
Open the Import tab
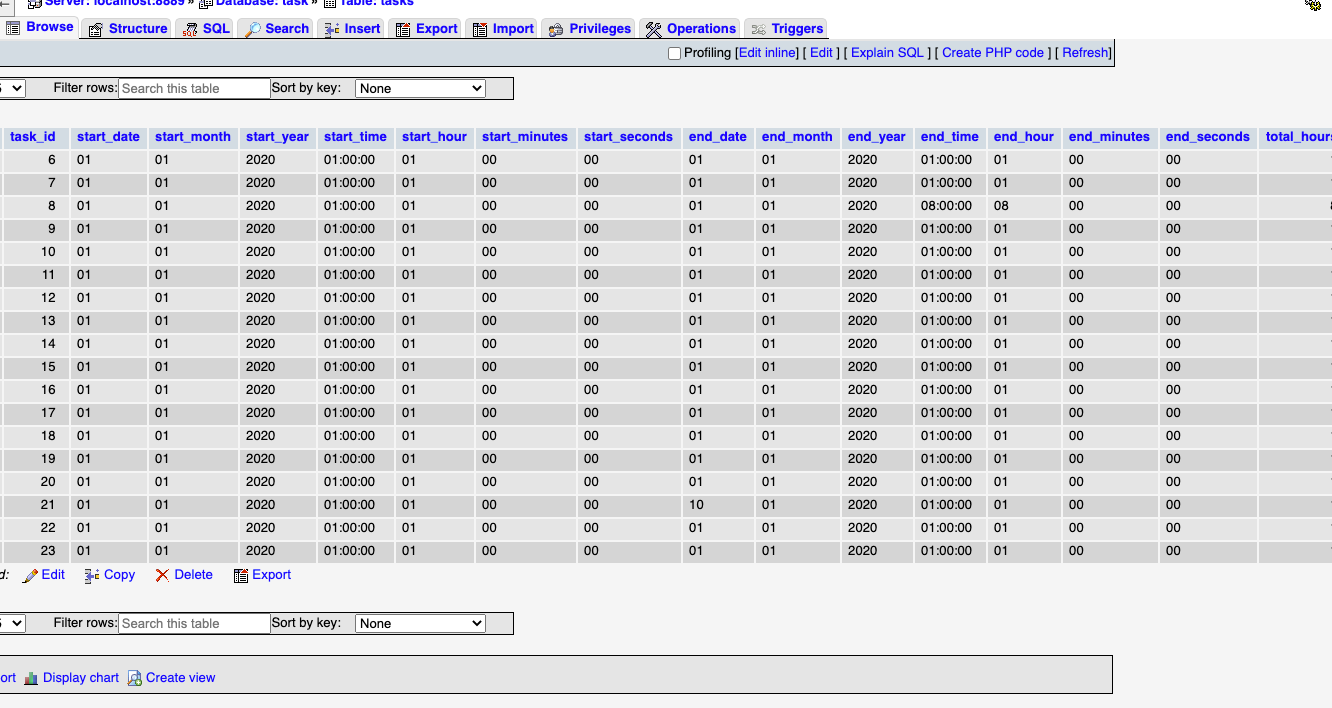(x=512, y=29)
